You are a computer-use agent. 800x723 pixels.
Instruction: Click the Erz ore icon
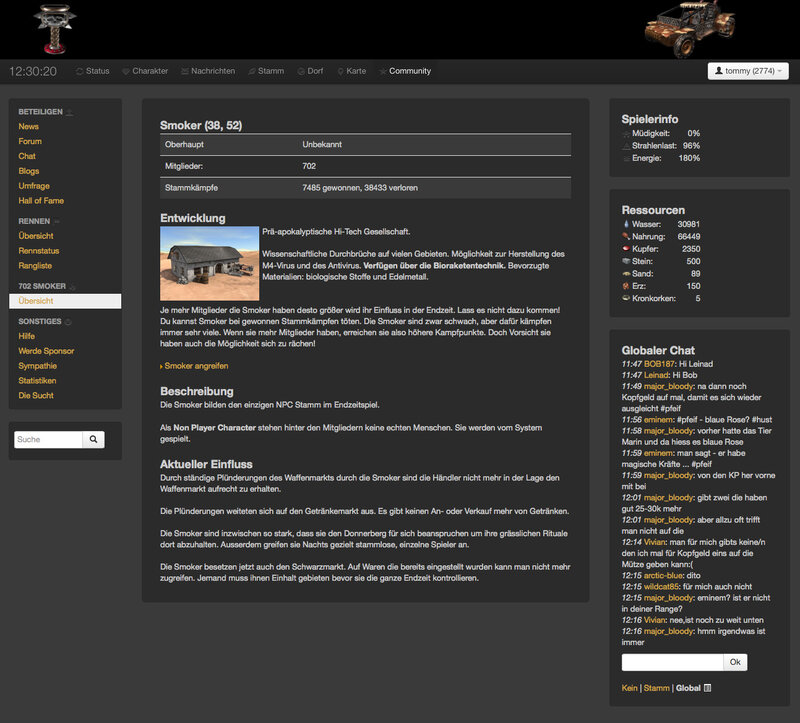(x=626, y=284)
